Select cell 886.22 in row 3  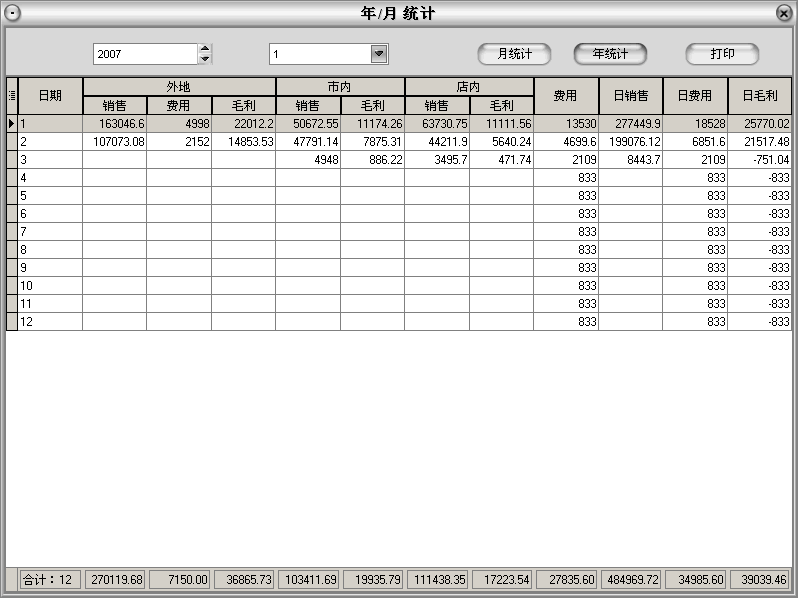pyautogui.click(x=373, y=160)
